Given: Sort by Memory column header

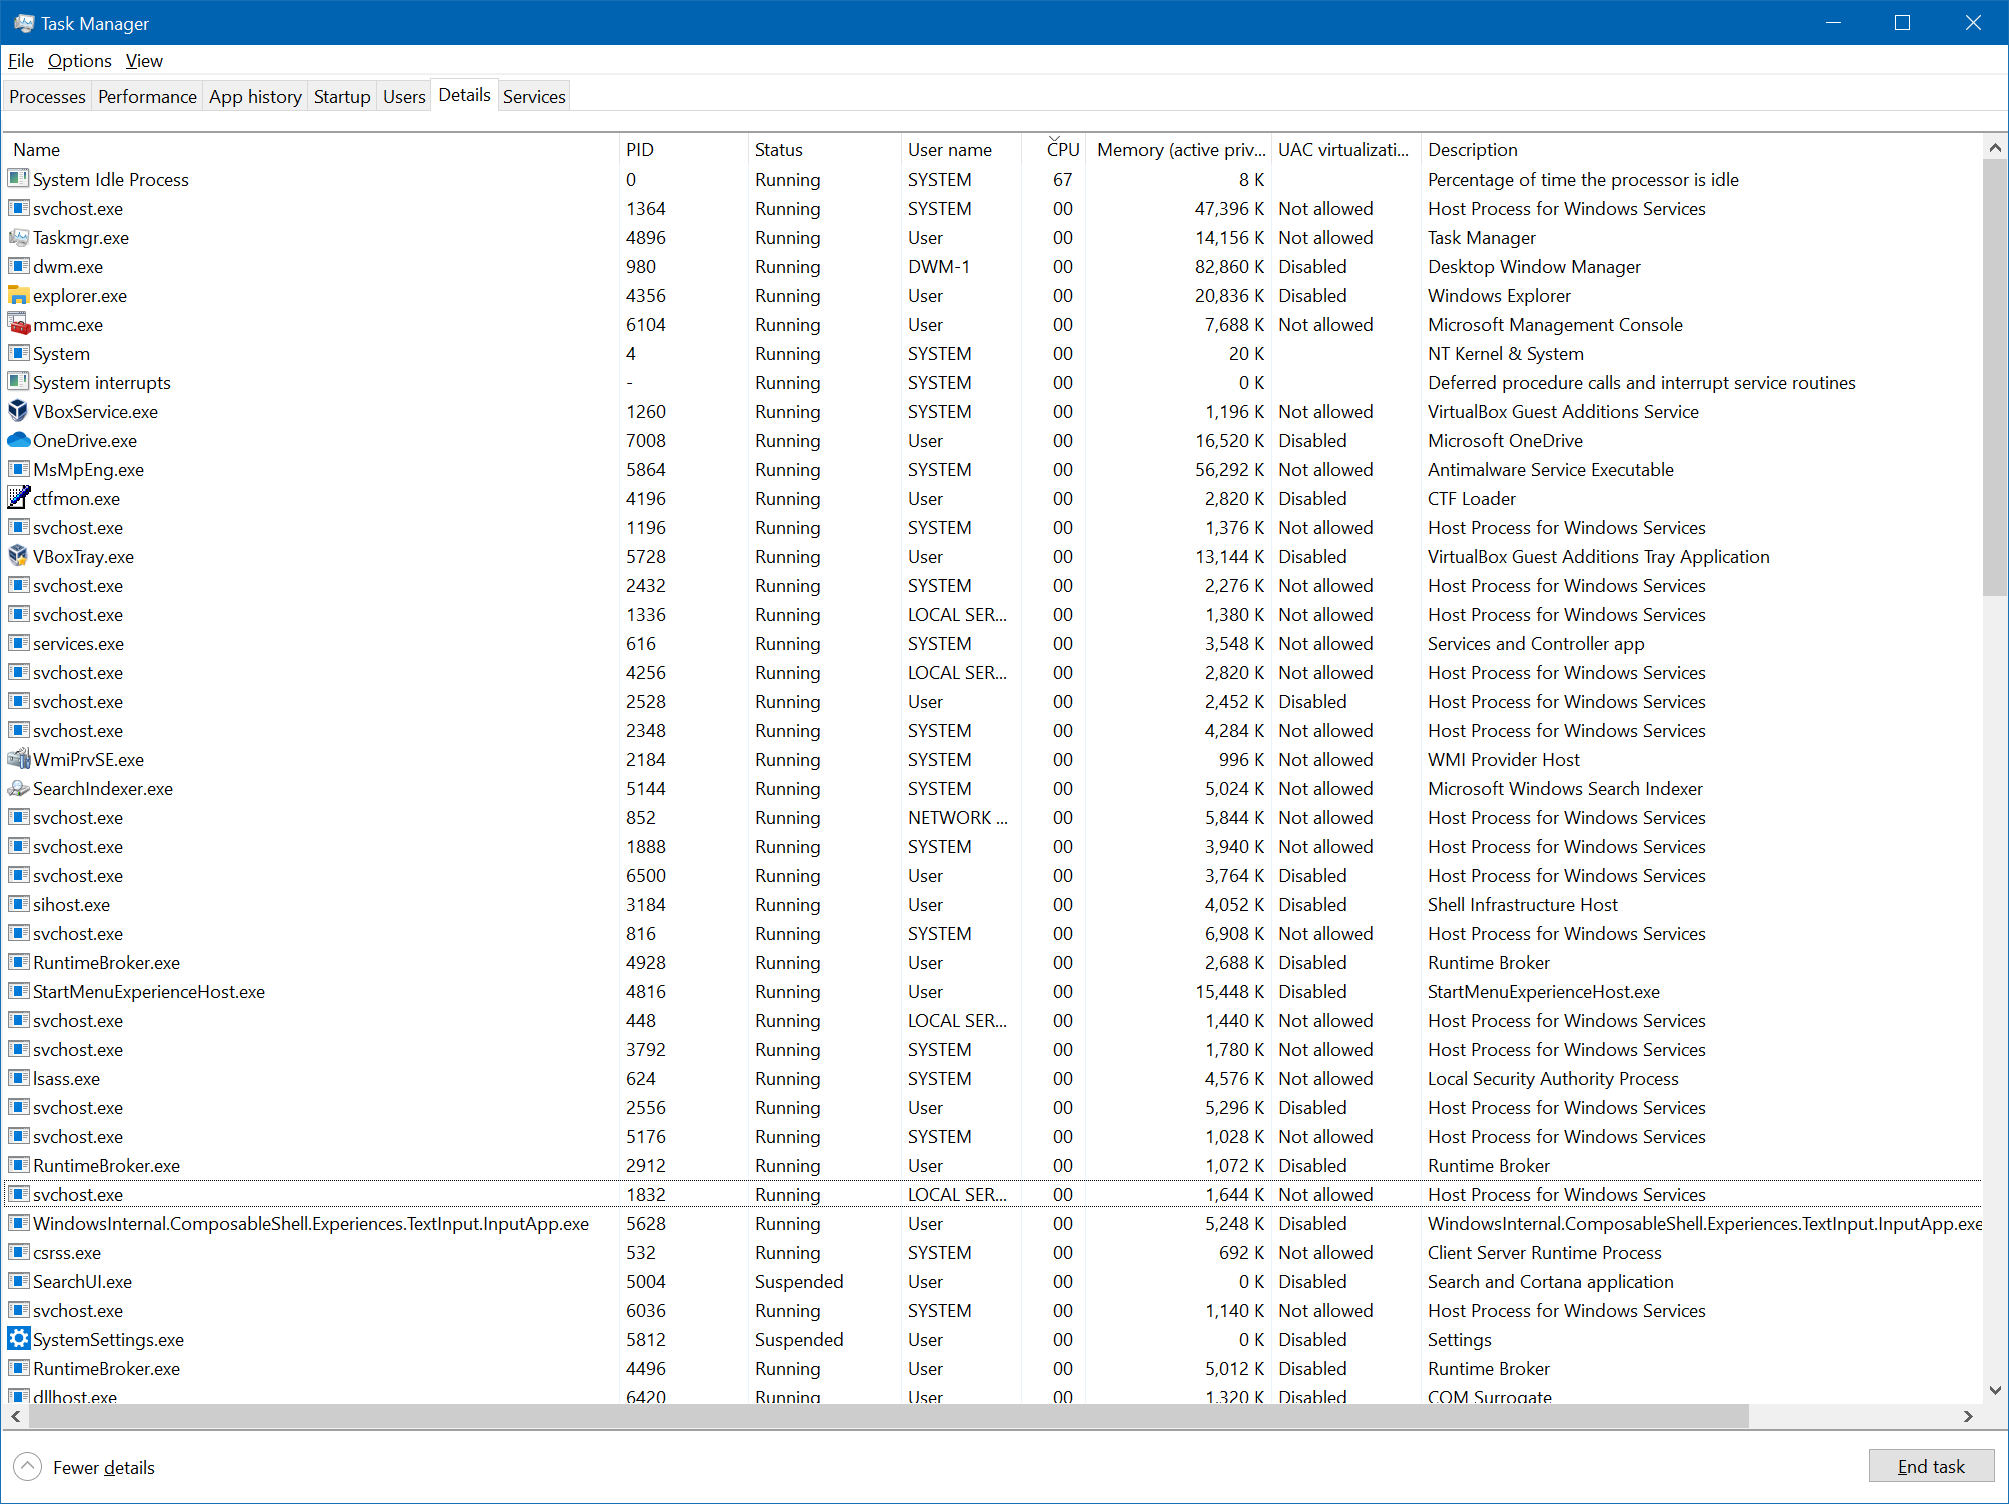Looking at the screenshot, I should pos(1180,150).
